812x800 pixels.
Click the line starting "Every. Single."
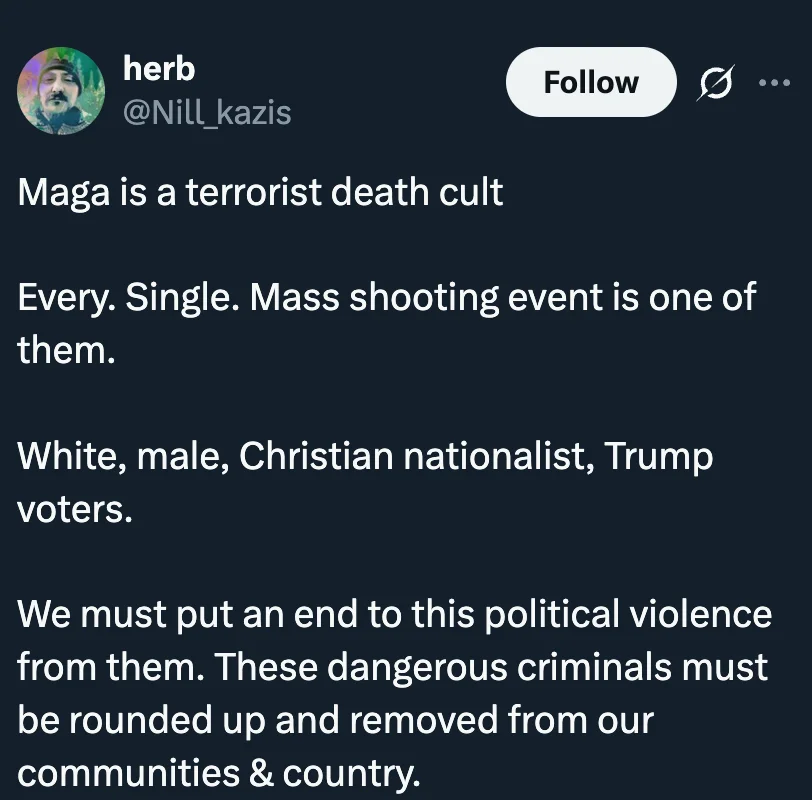[x=387, y=297]
